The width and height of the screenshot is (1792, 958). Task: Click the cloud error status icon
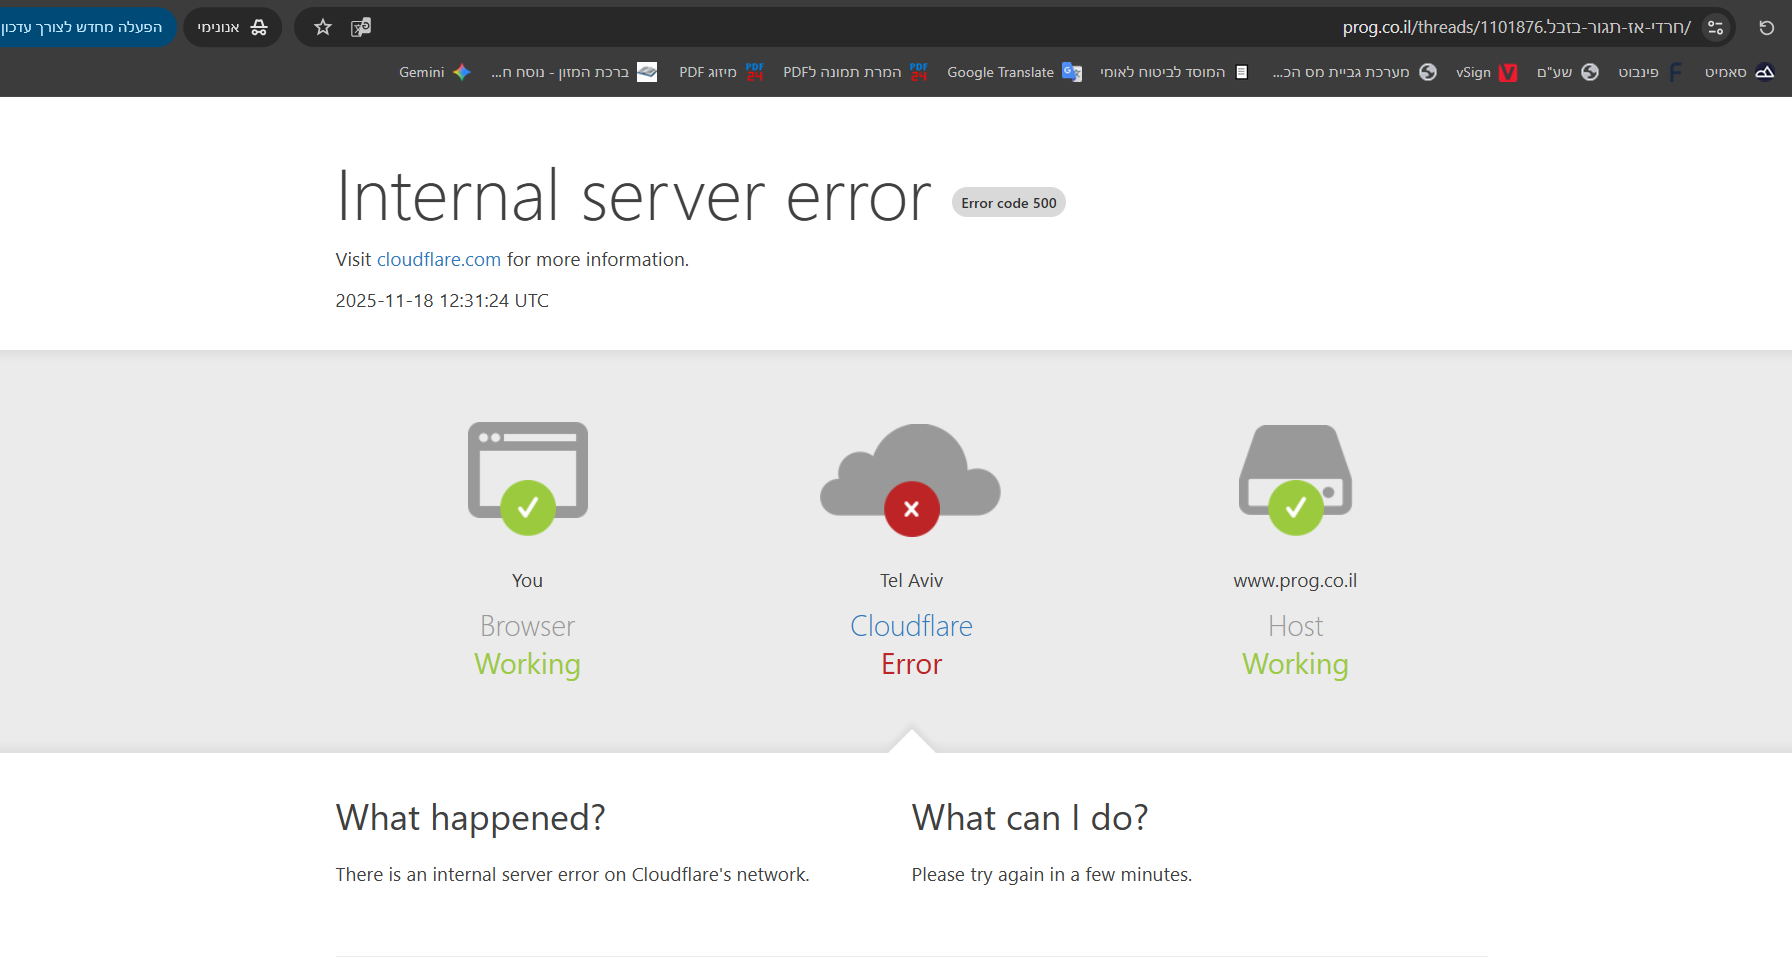(911, 480)
